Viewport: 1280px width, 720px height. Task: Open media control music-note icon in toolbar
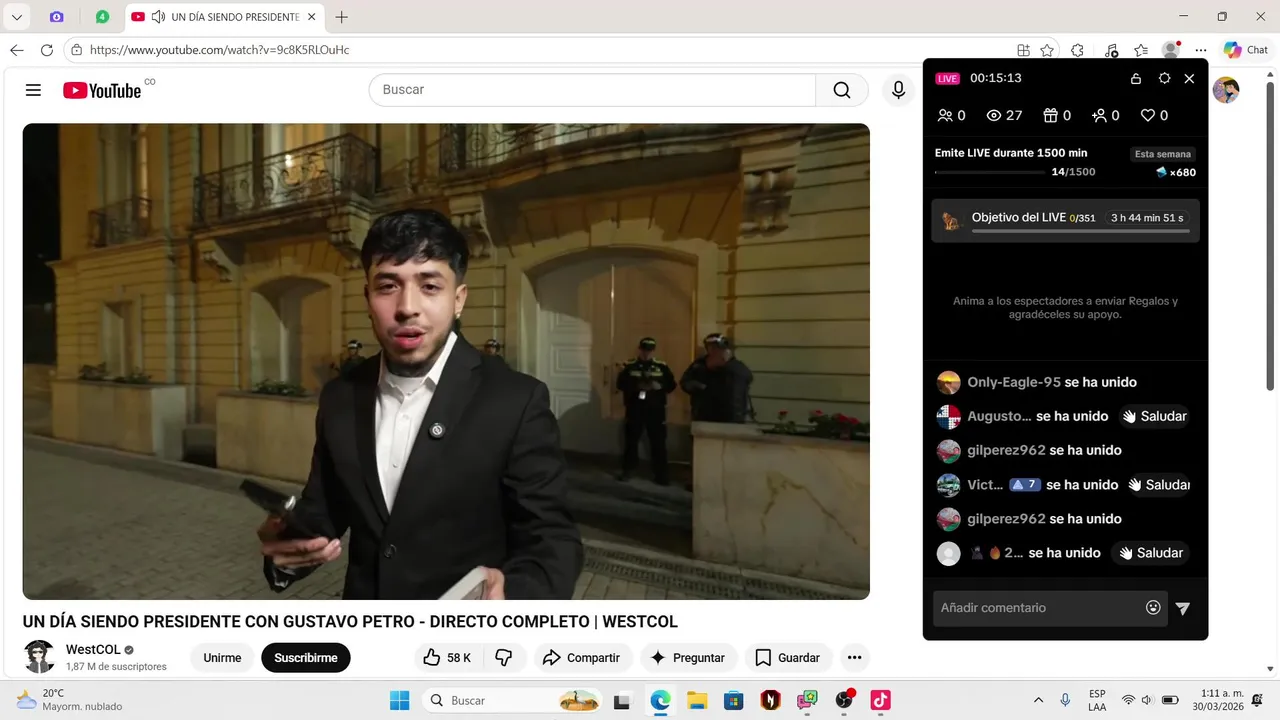(x=1111, y=50)
